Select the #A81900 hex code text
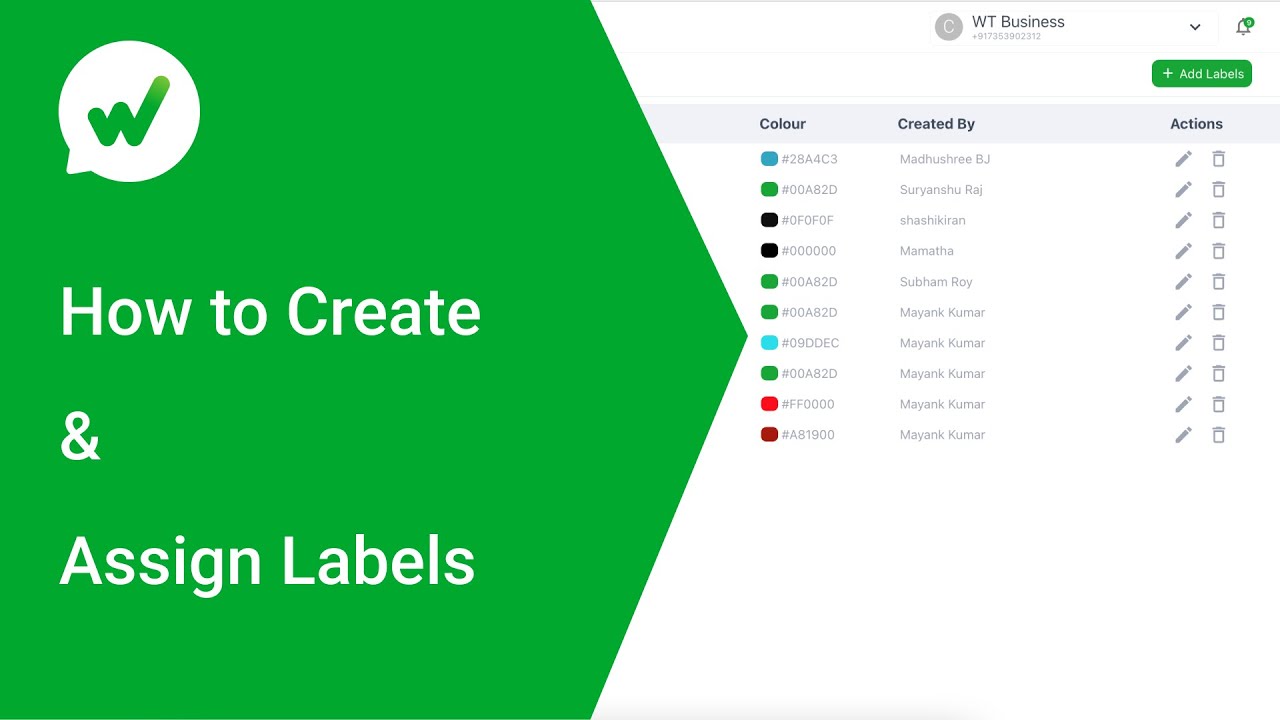 [808, 435]
